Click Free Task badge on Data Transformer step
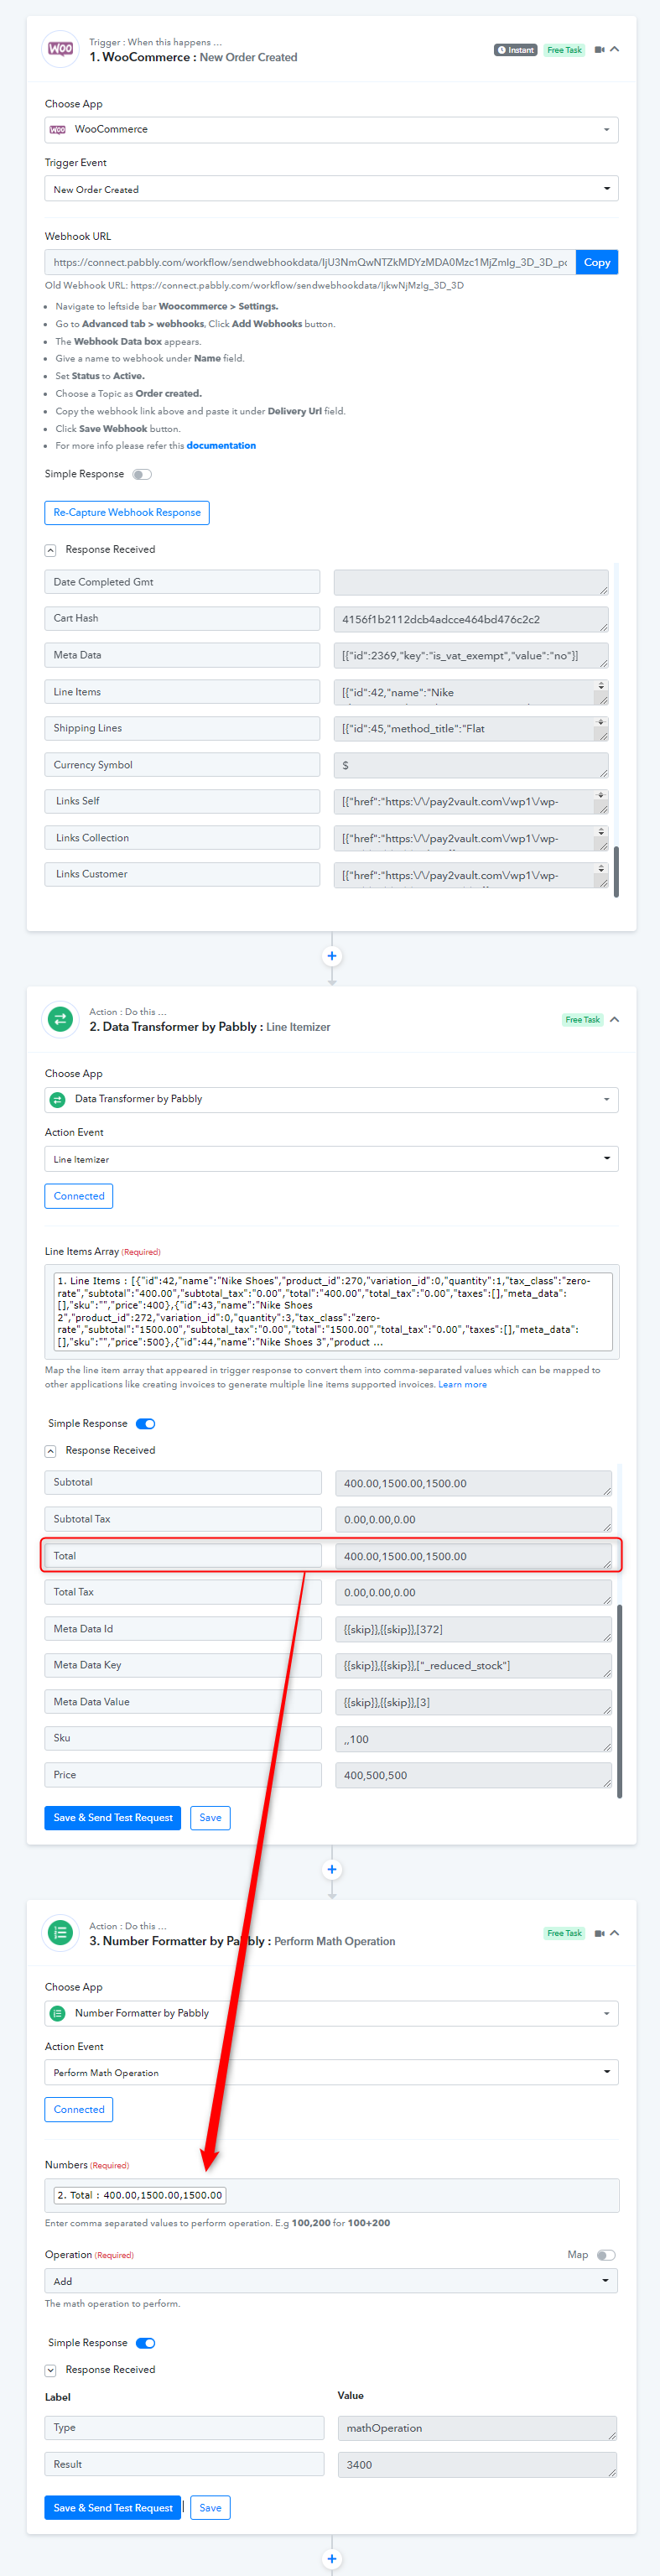This screenshot has width=660, height=2576. coord(582,1020)
